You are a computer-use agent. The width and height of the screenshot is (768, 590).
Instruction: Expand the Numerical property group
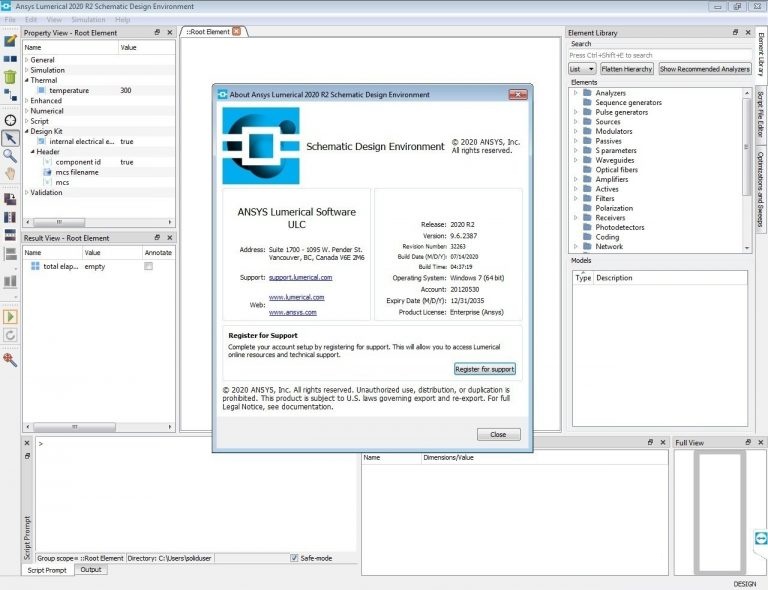click(26, 111)
